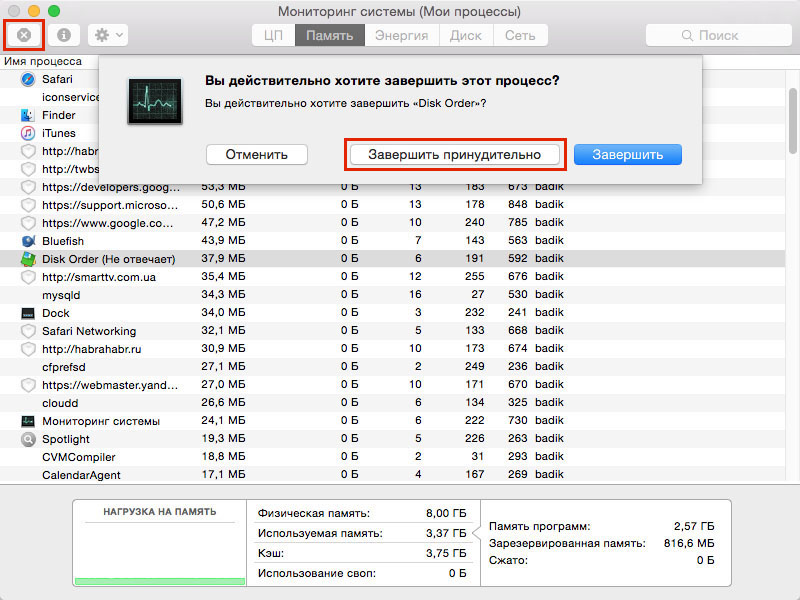
Task: Select the iTunes process icon
Action: click(28, 133)
